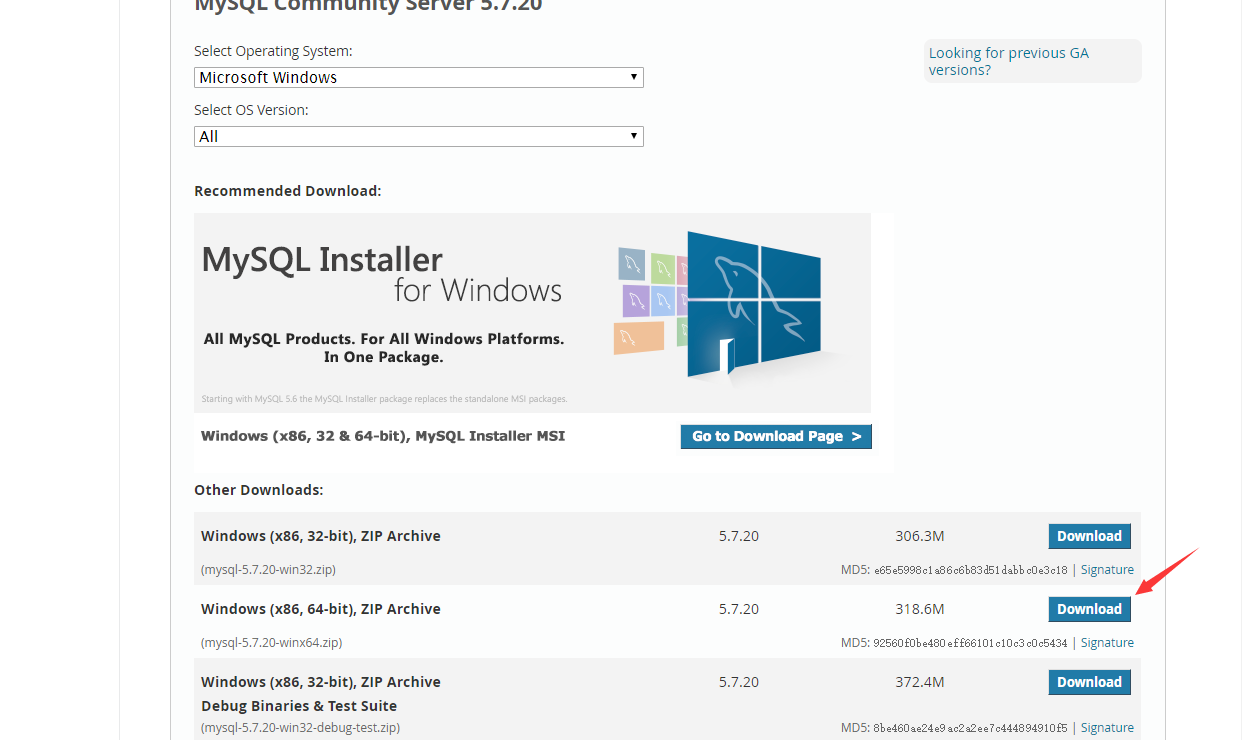Click the MD5 hash starting with 8be460ae24e9

[x=970, y=728]
